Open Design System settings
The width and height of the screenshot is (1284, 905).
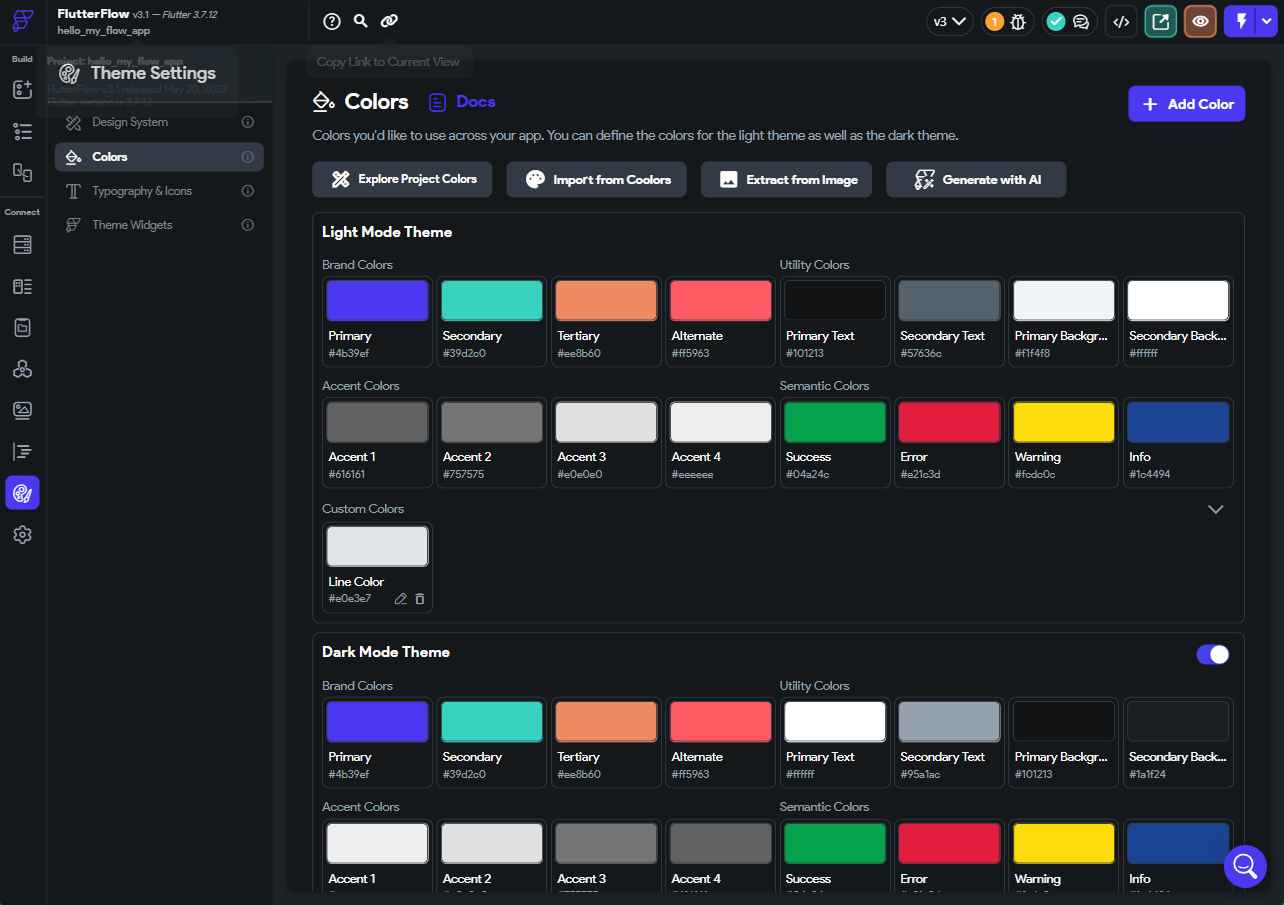[x=159, y=122]
